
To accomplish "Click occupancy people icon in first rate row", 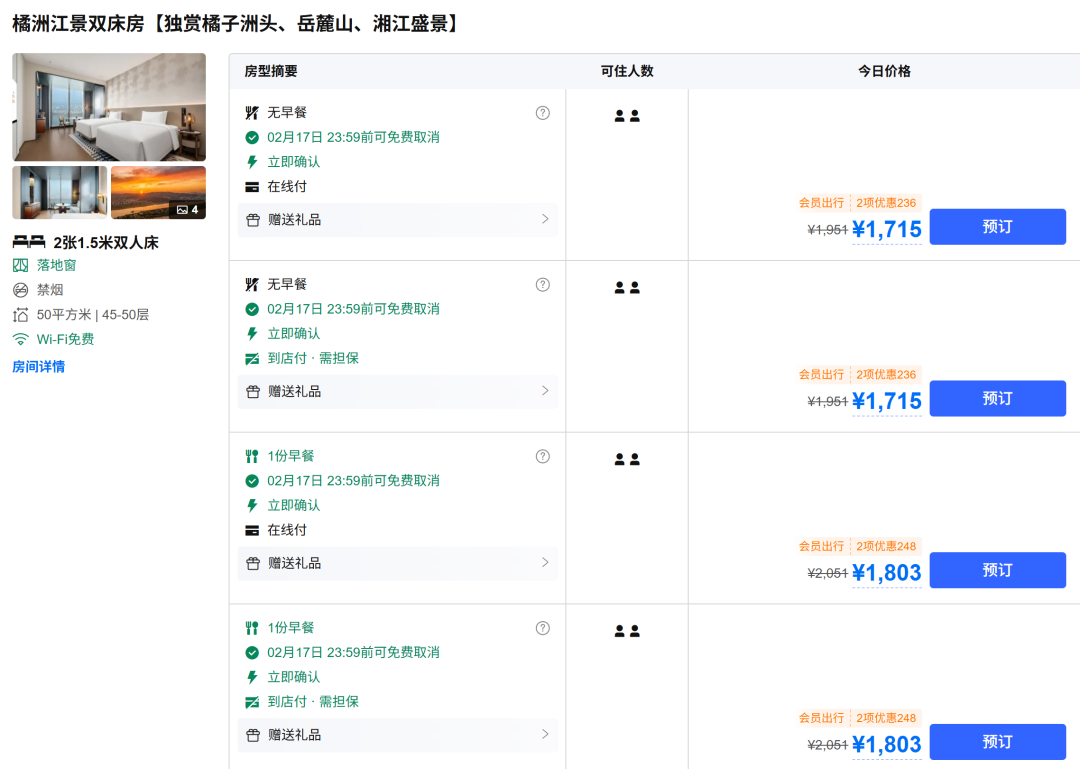I will pos(627,116).
